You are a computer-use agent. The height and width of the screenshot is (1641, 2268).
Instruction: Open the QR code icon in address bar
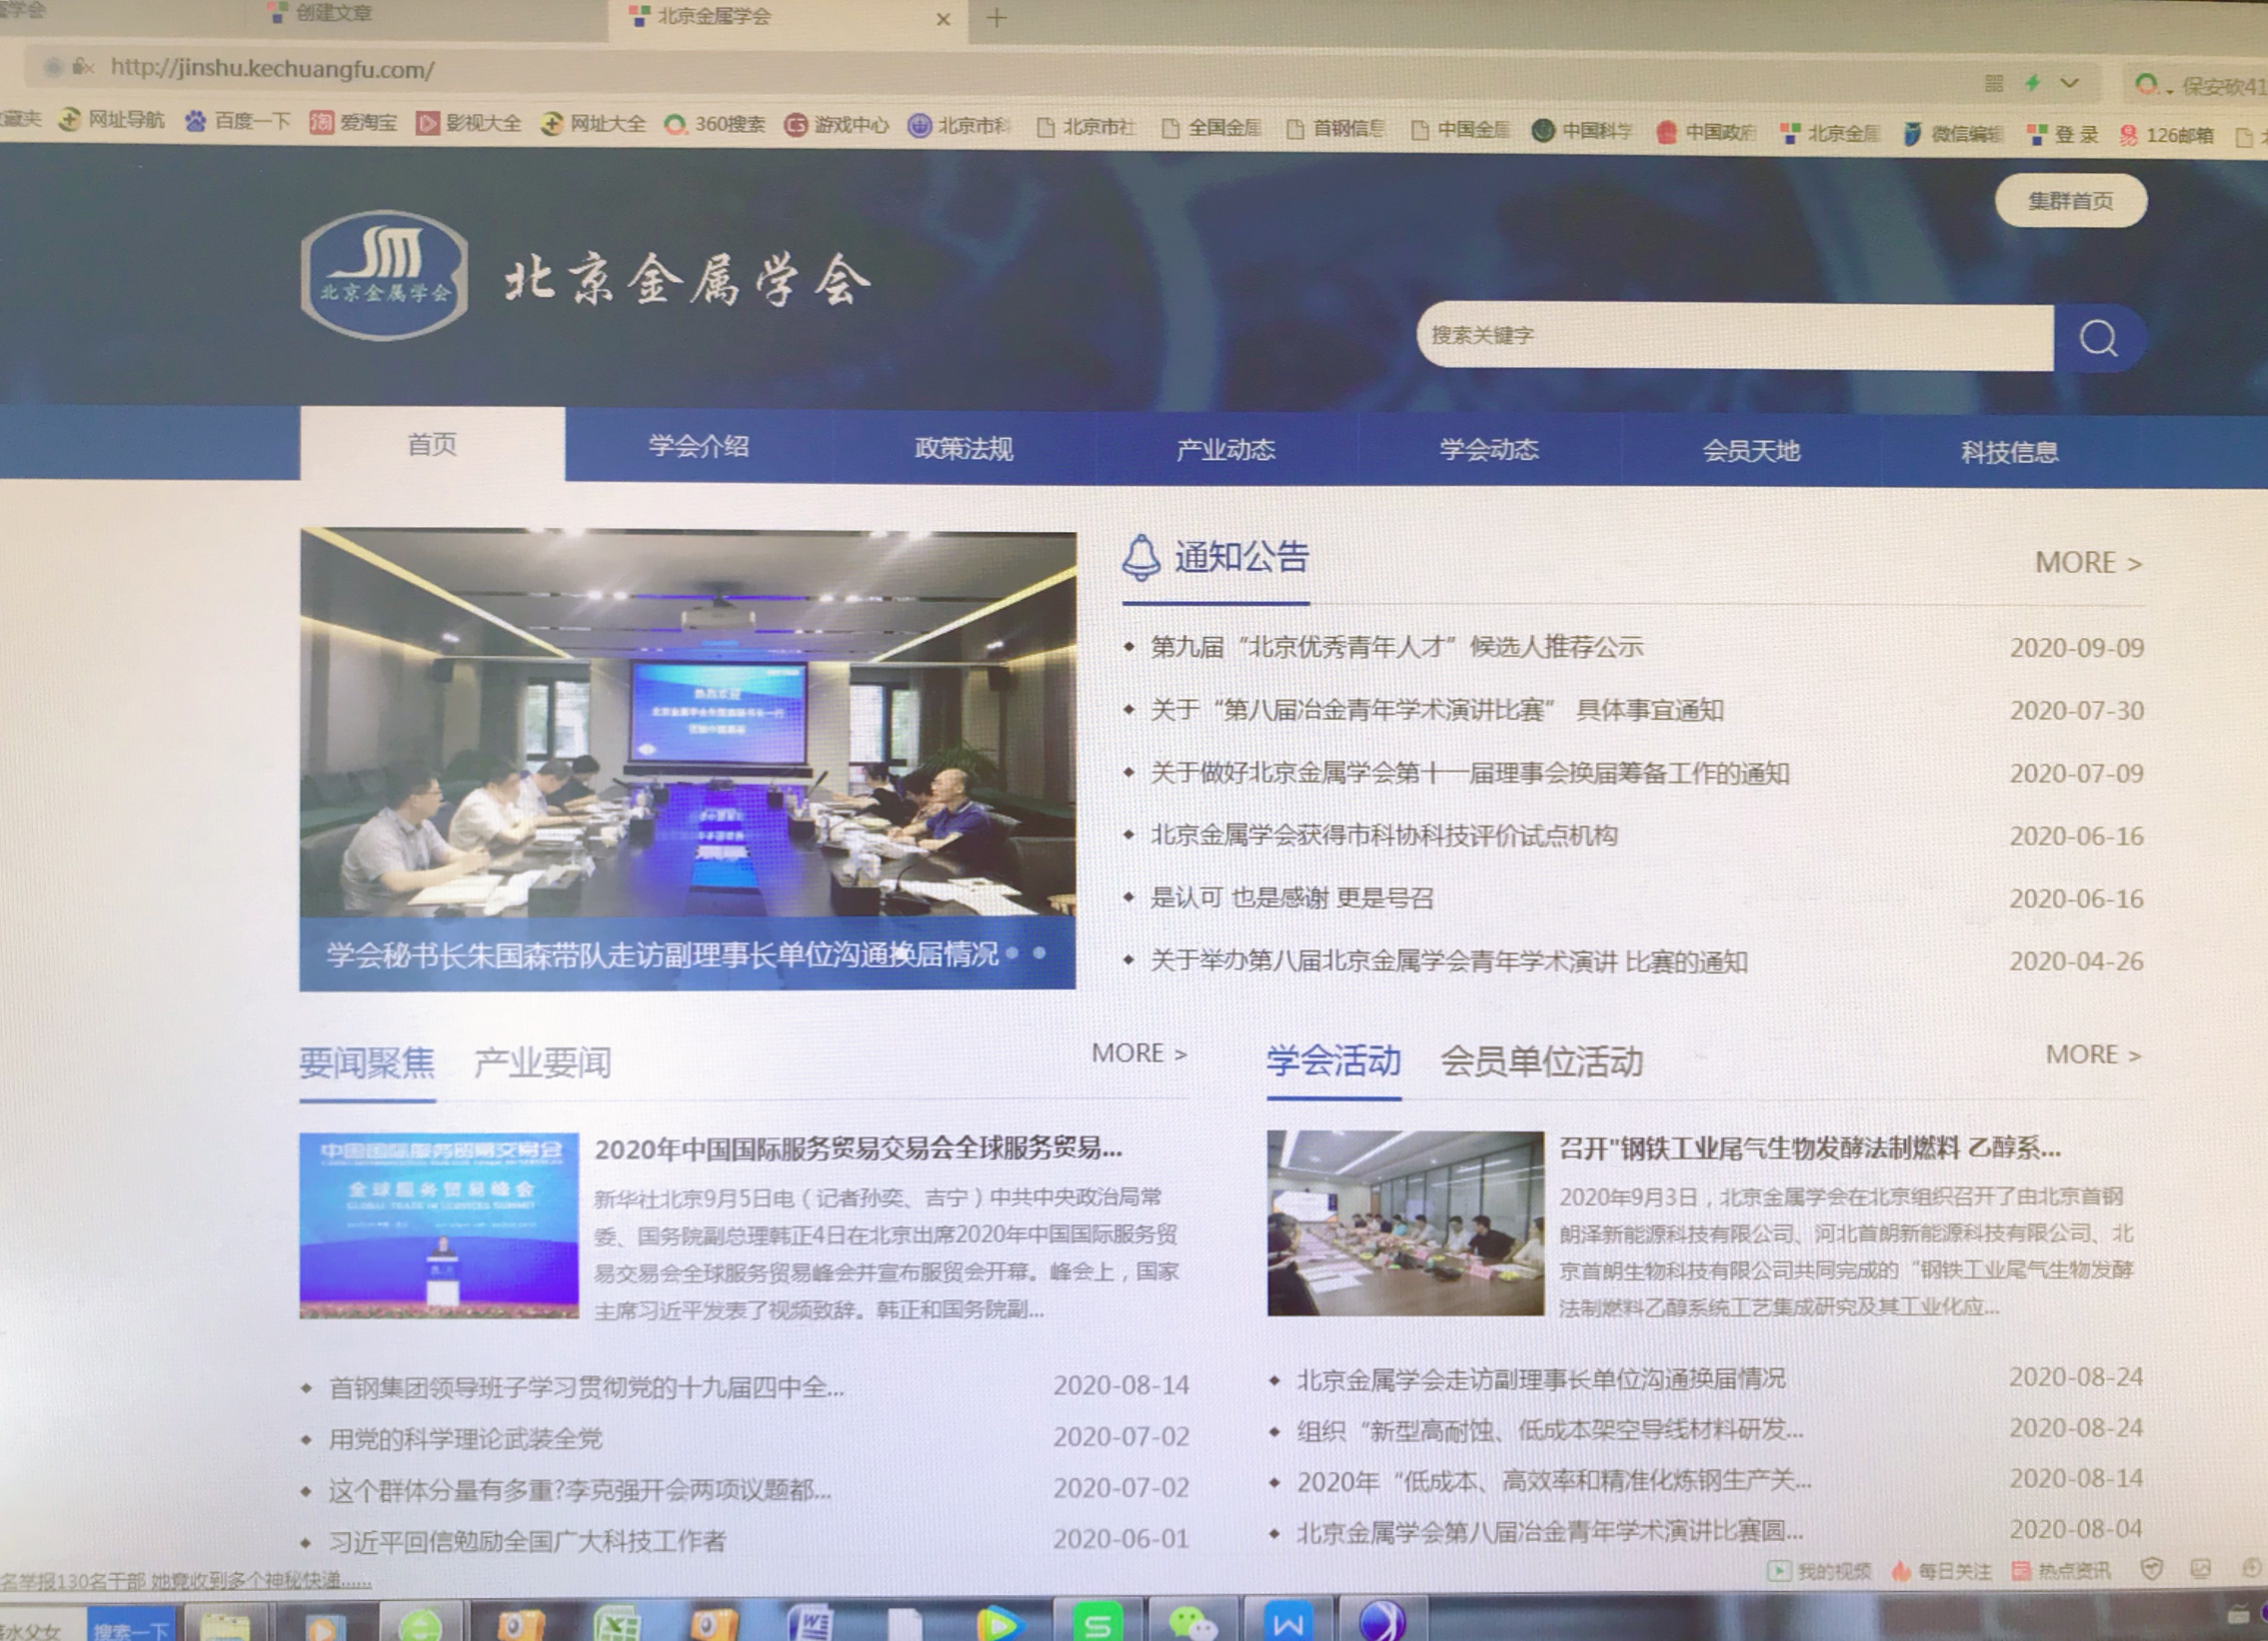tap(1993, 83)
